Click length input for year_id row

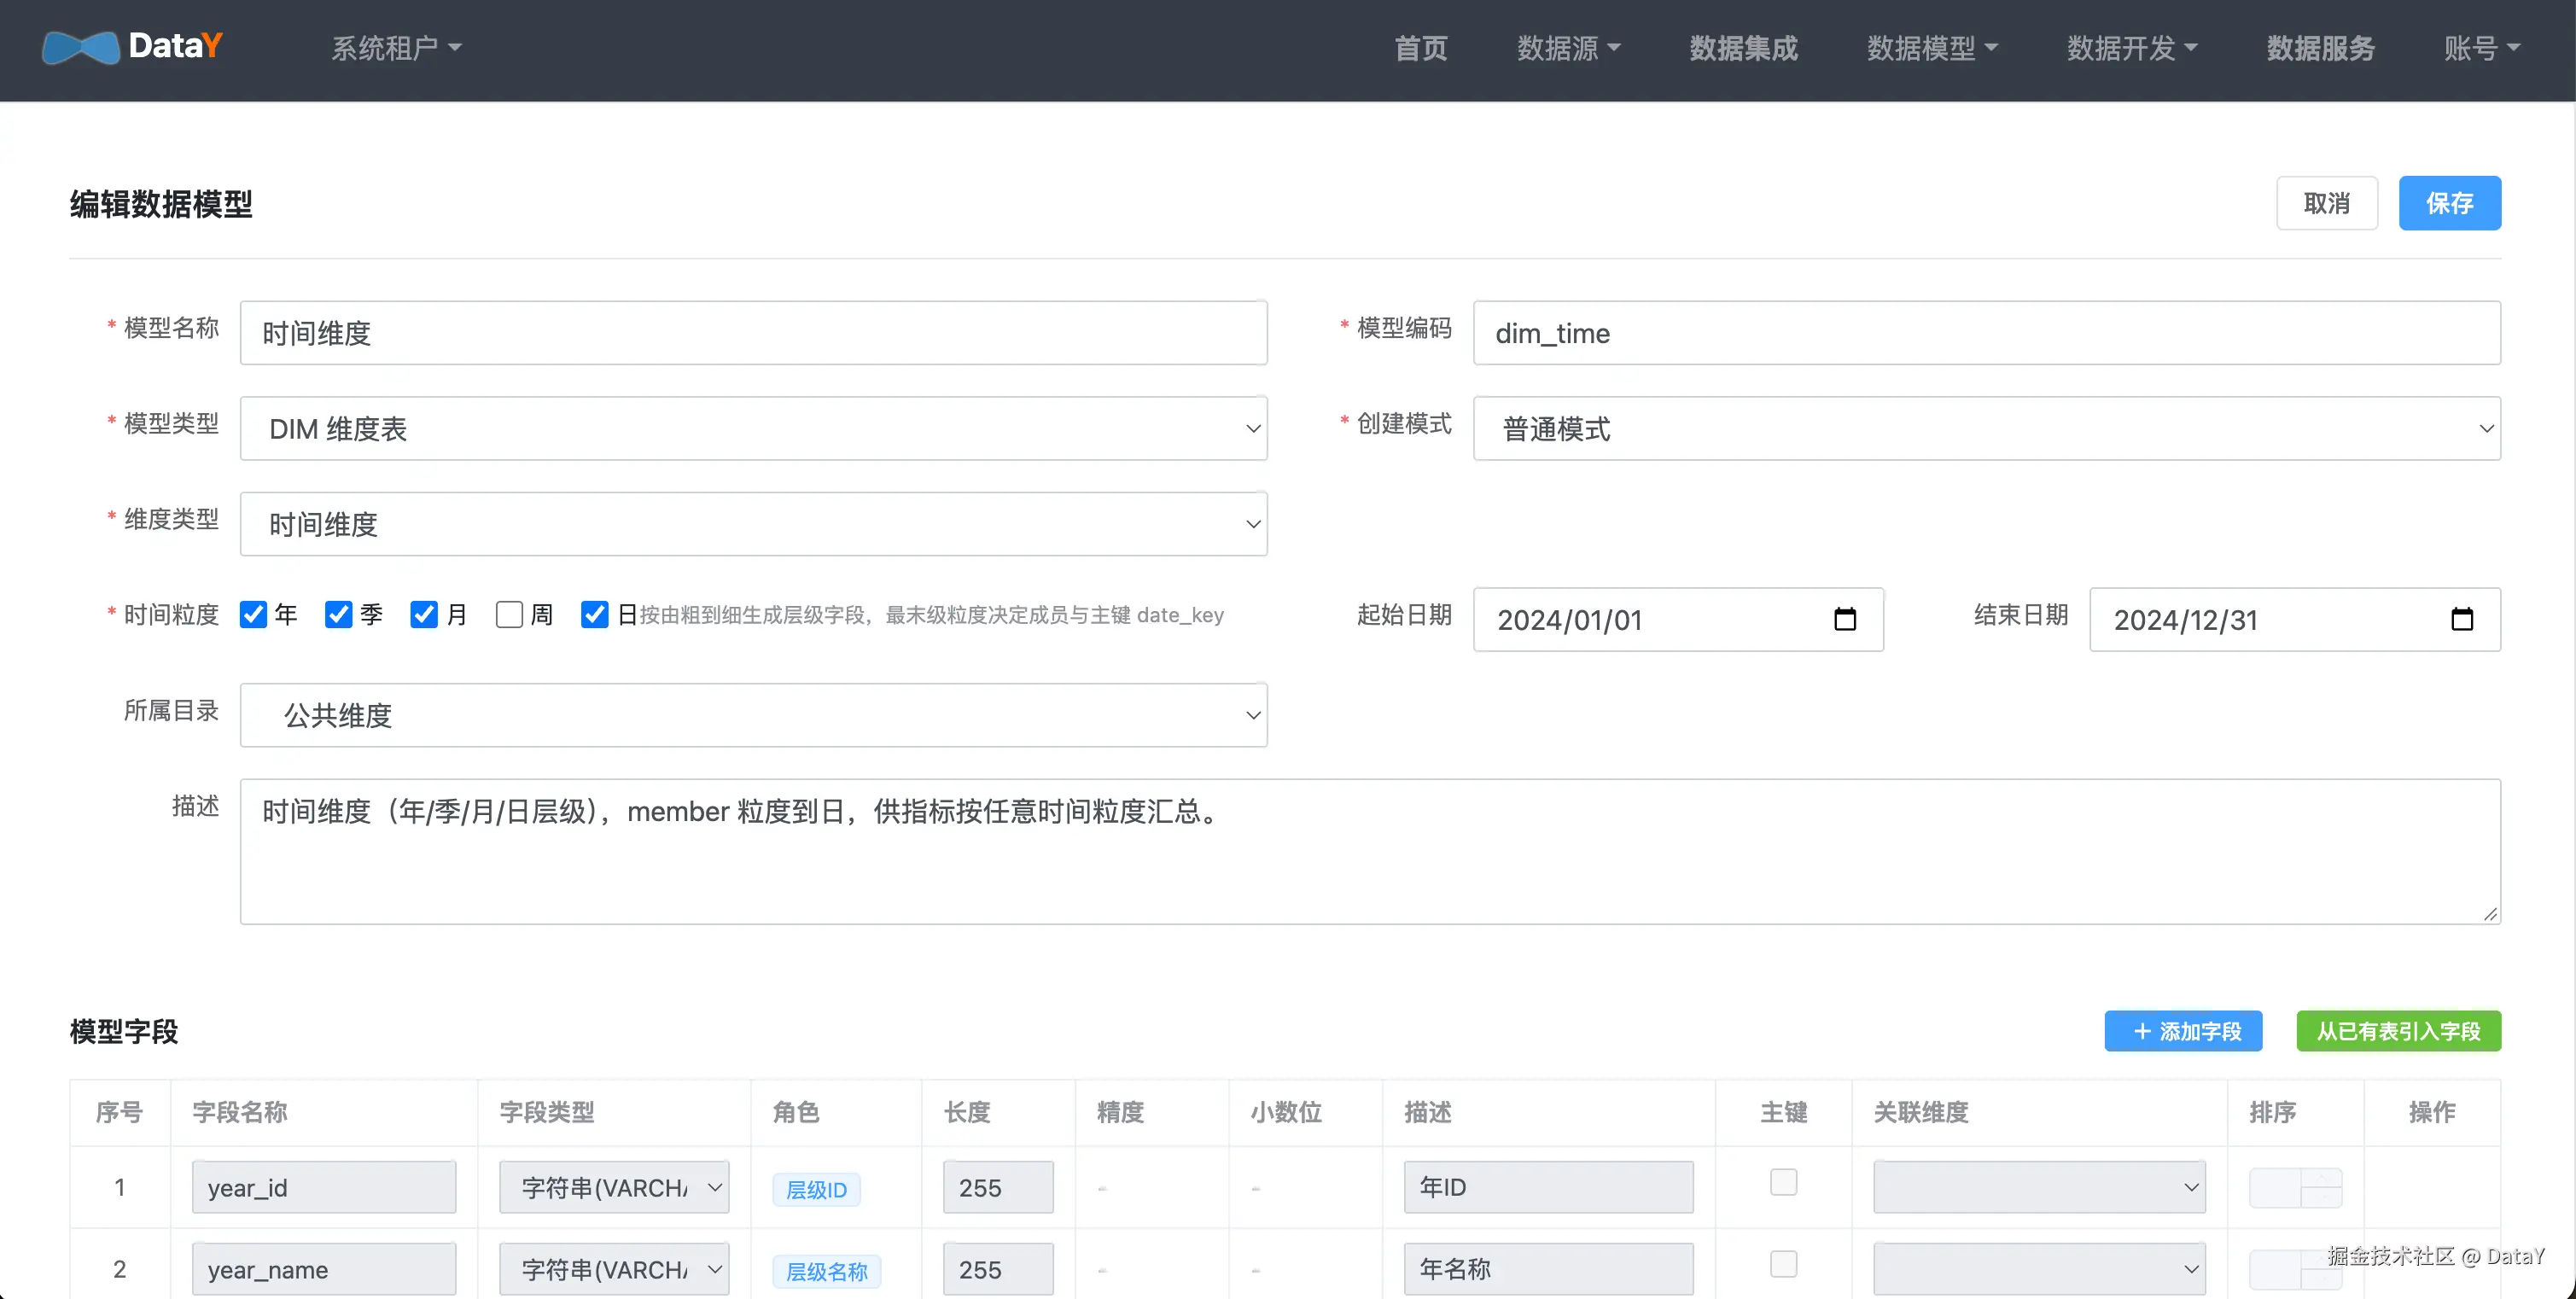tap(998, 1187)
